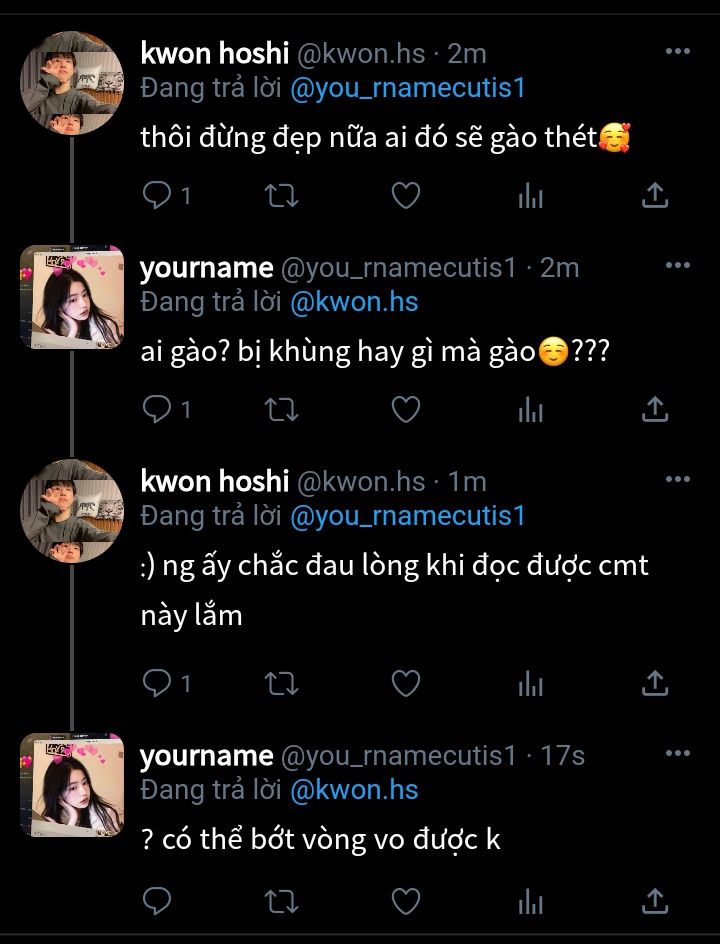Open more options on the 'ai gào?' tweet
Image resolution: width=720 pixels, height=944 pixels.
[677, 266]
